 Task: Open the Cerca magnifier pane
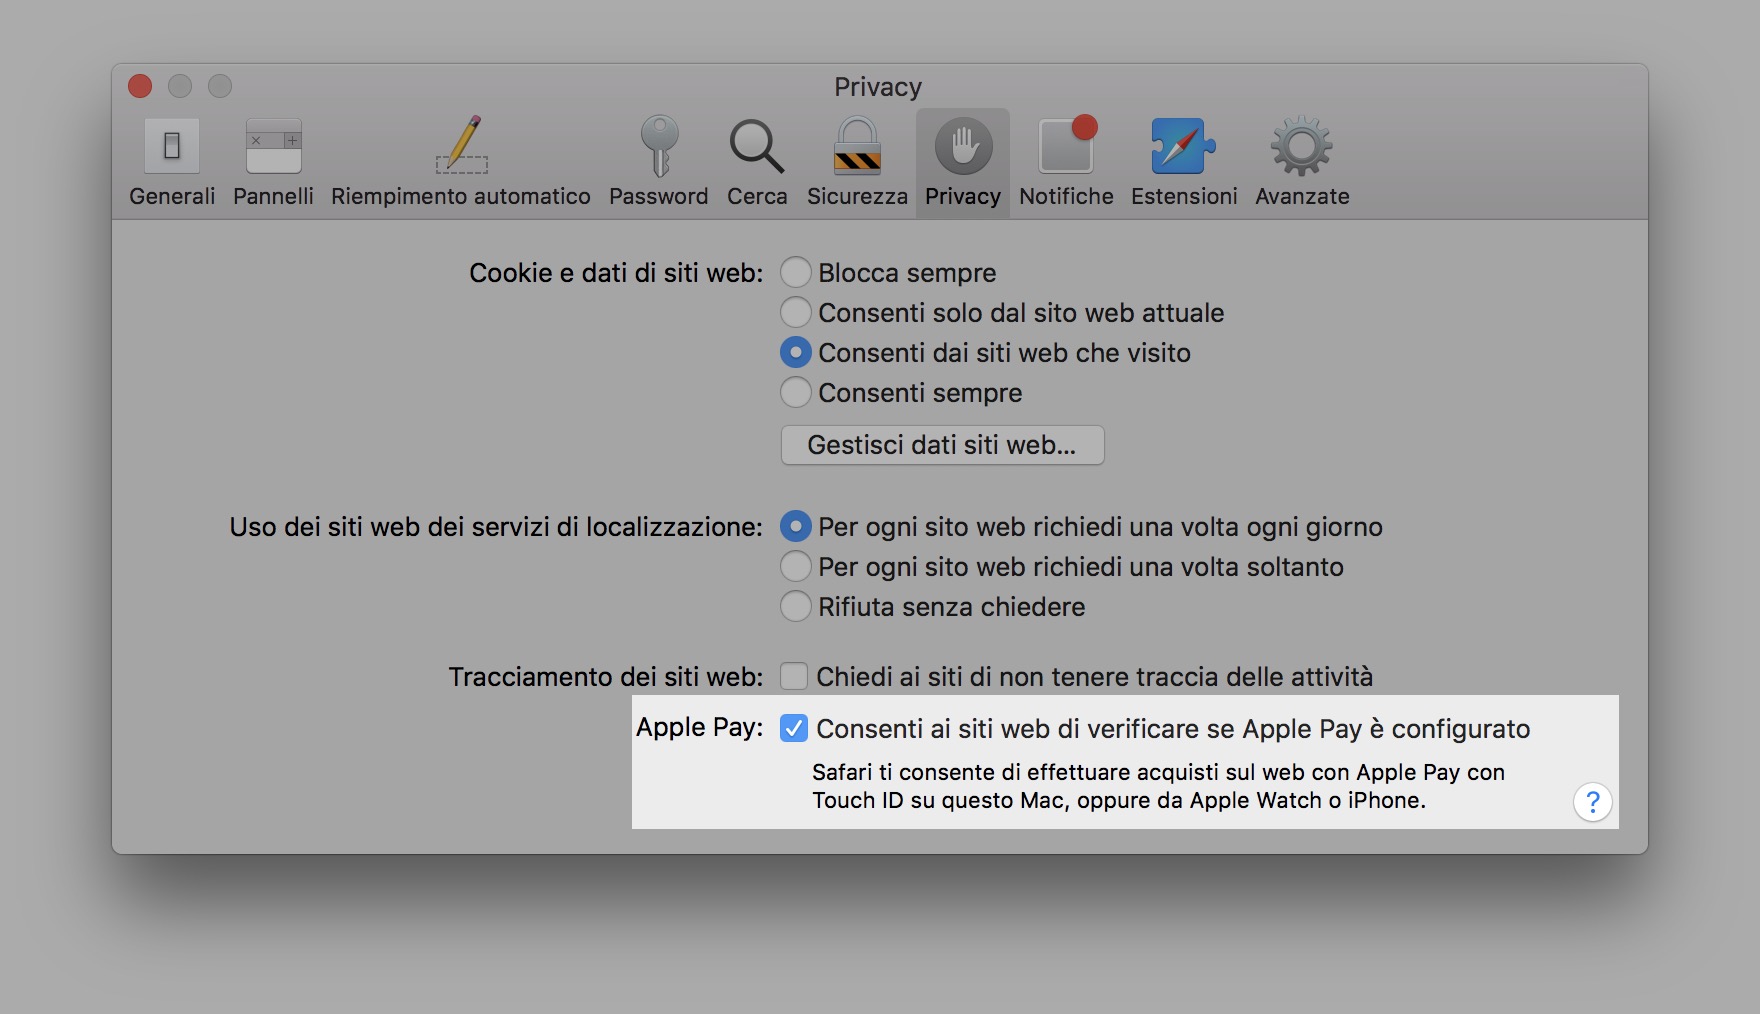[757, 163]
